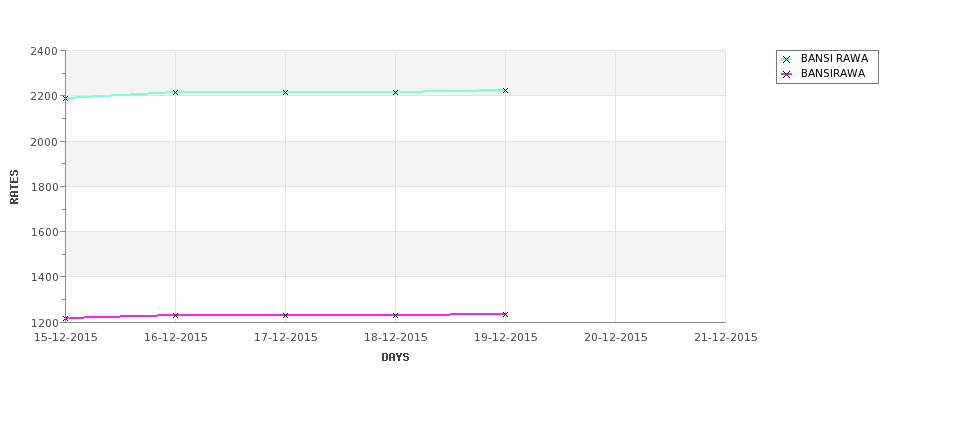Click BANSIRAWA data point at 19-12-2015
The width and height of the screenshot is (975, 429).
coord(506,315)
